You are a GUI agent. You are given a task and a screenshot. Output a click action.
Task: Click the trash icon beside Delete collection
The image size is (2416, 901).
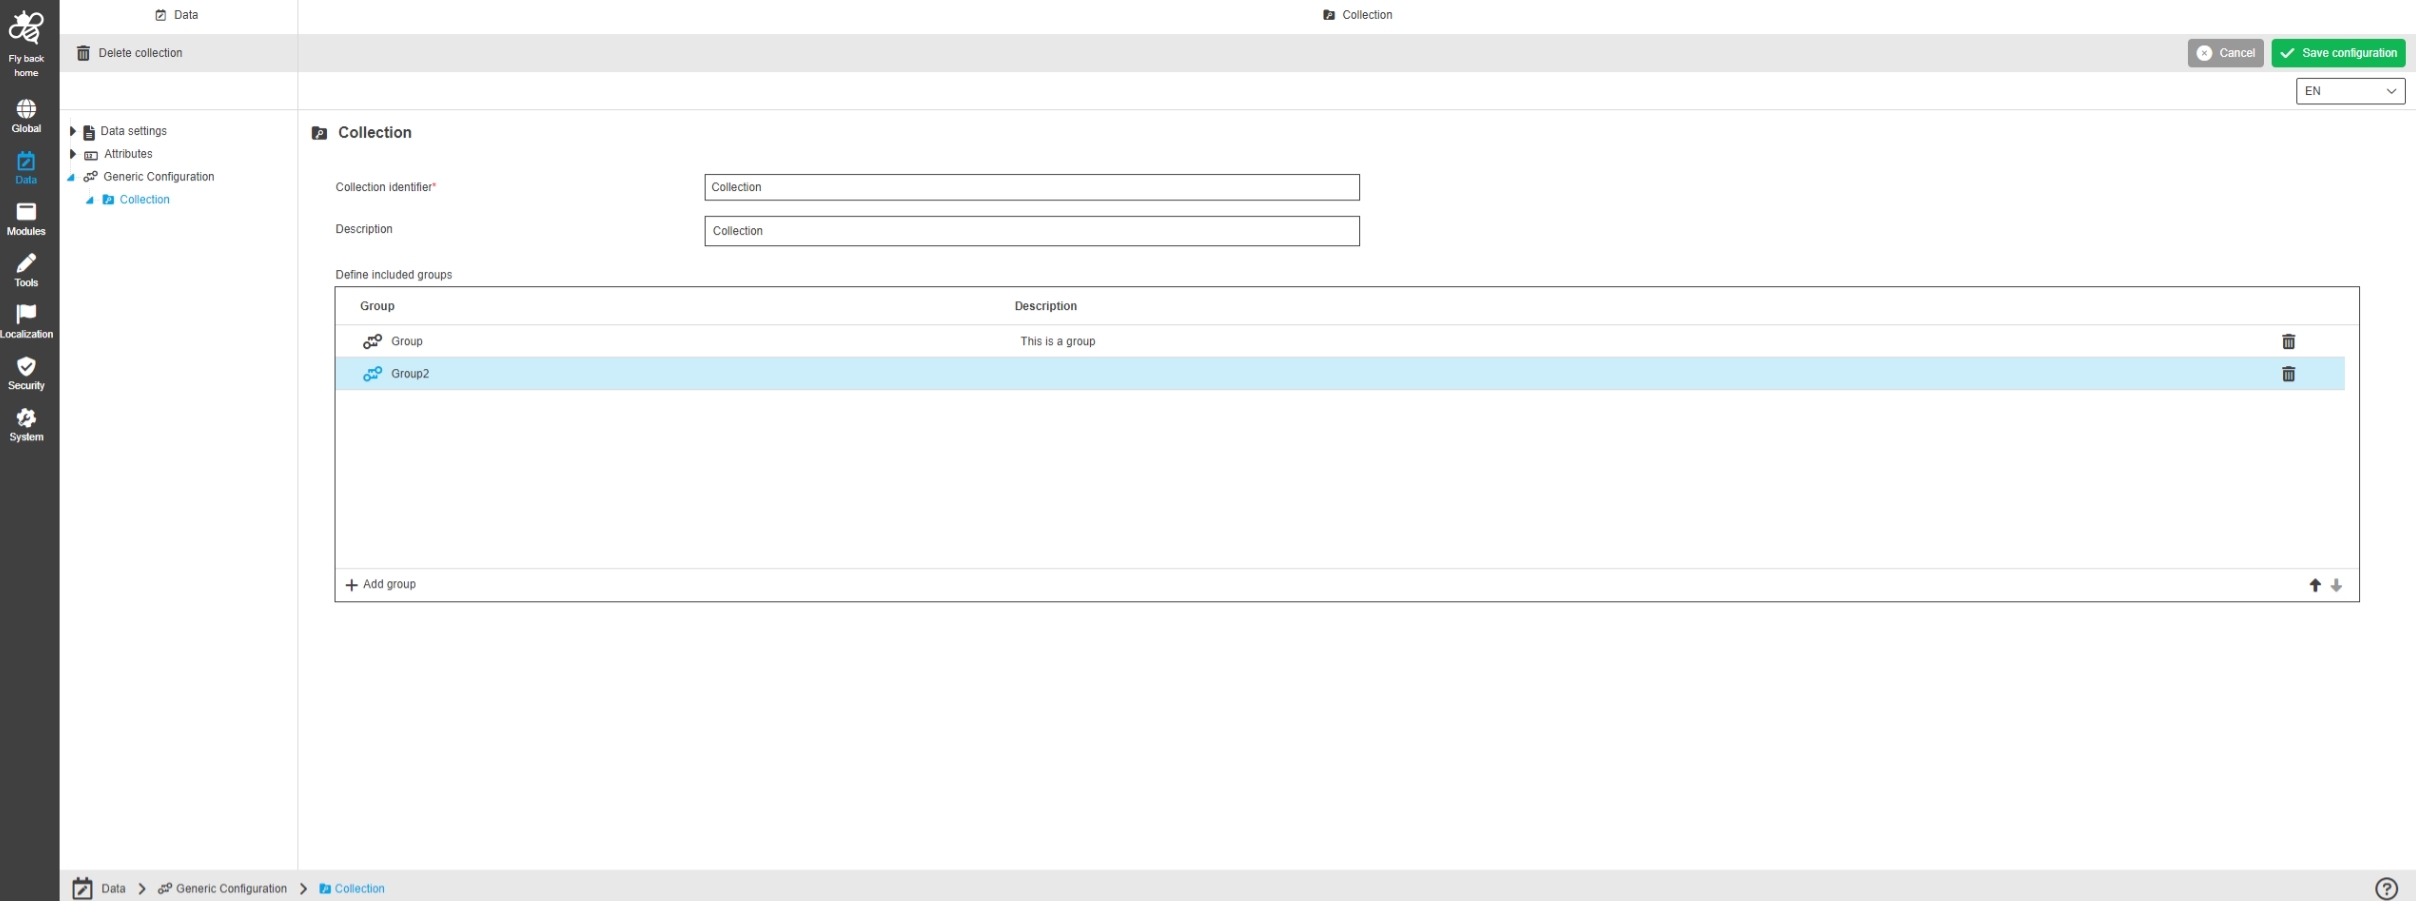point(83,53)
